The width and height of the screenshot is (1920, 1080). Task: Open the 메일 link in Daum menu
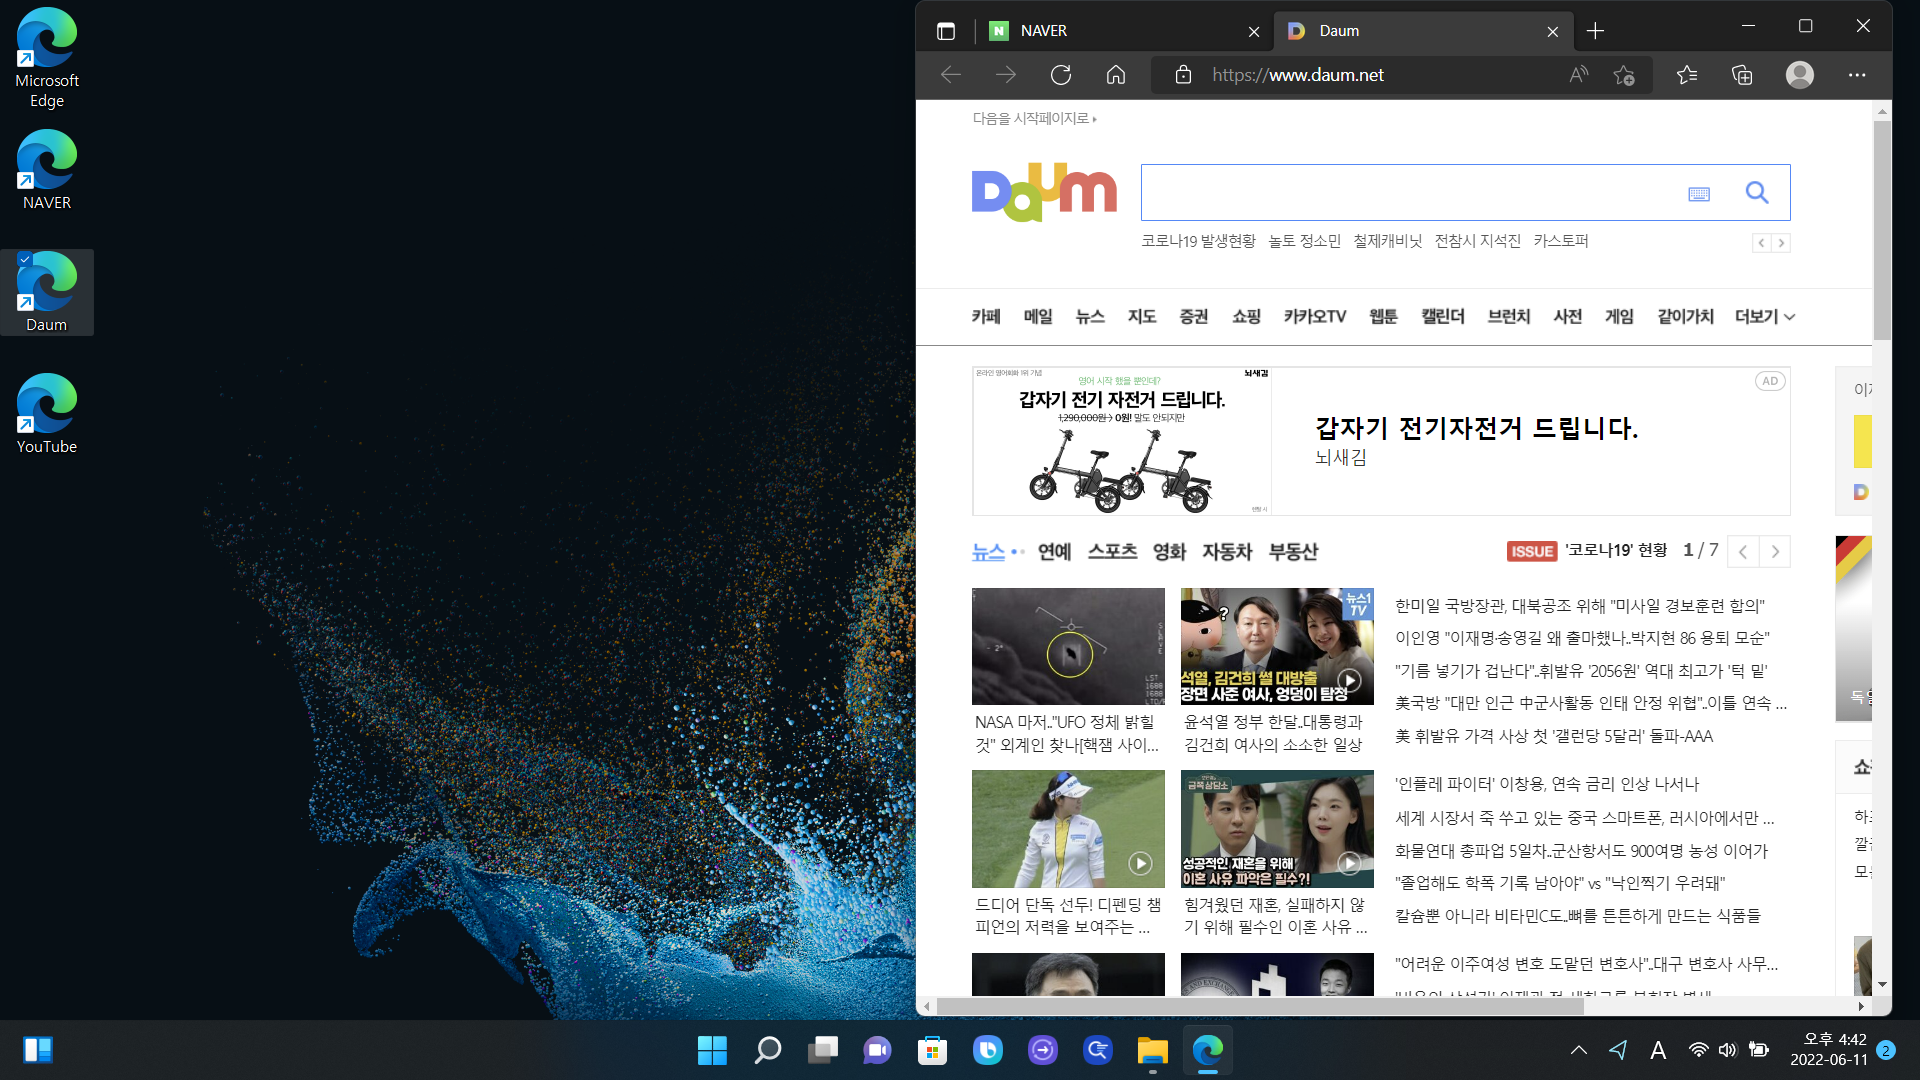(1038, 317)
